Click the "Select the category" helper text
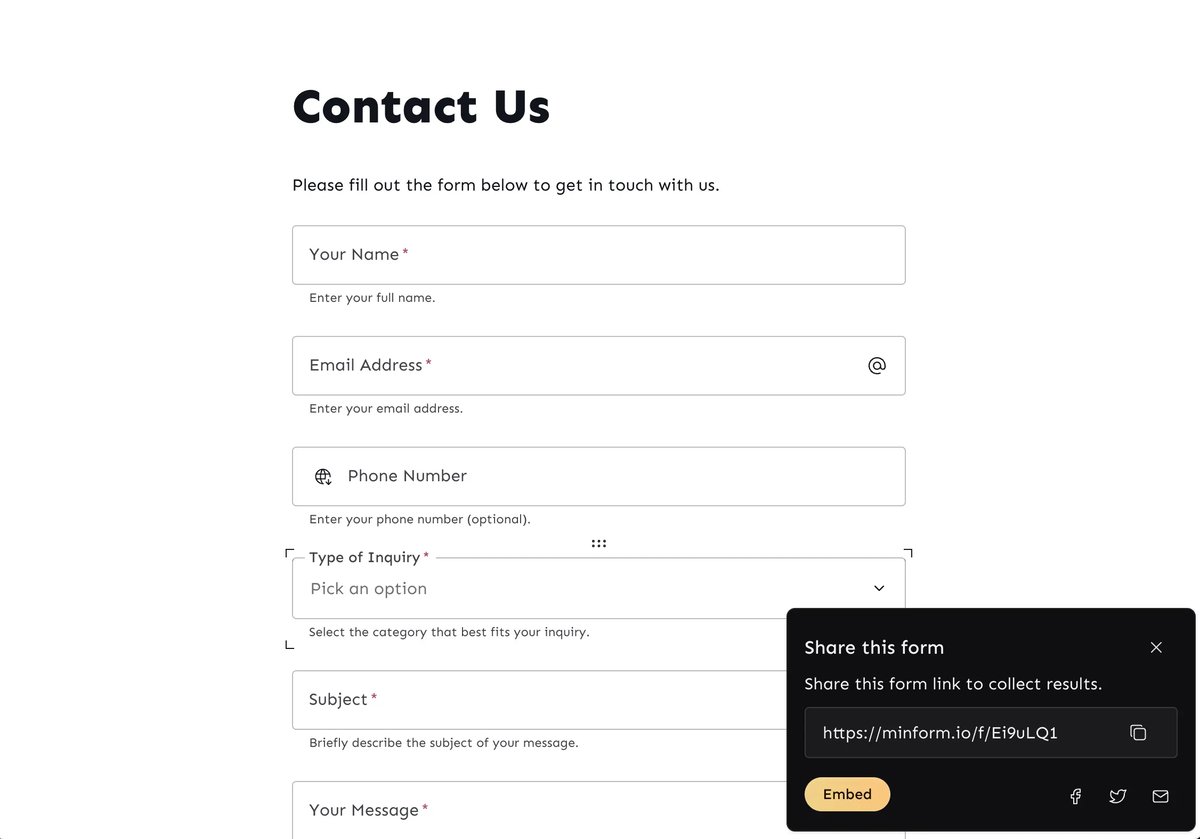The width and height of the screenshot is (1200, 839). pos(449,632)
